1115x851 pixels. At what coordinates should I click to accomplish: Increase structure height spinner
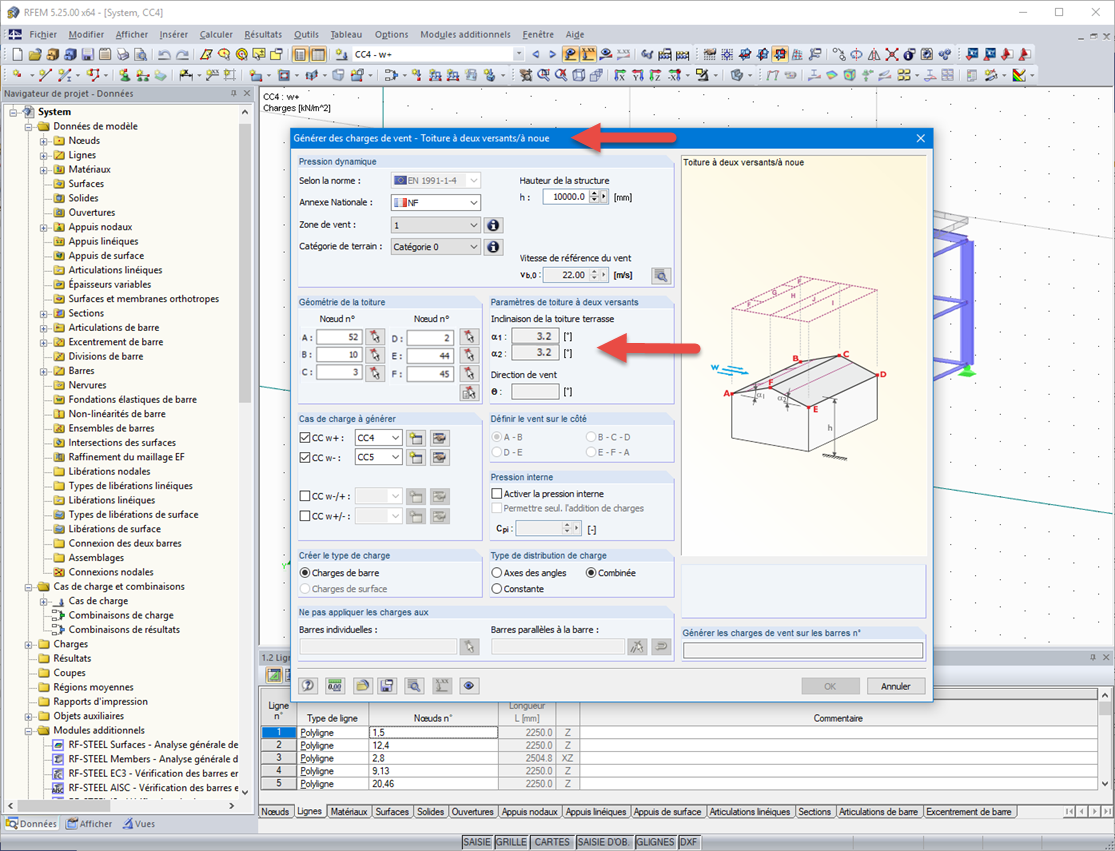pos(594,193)
